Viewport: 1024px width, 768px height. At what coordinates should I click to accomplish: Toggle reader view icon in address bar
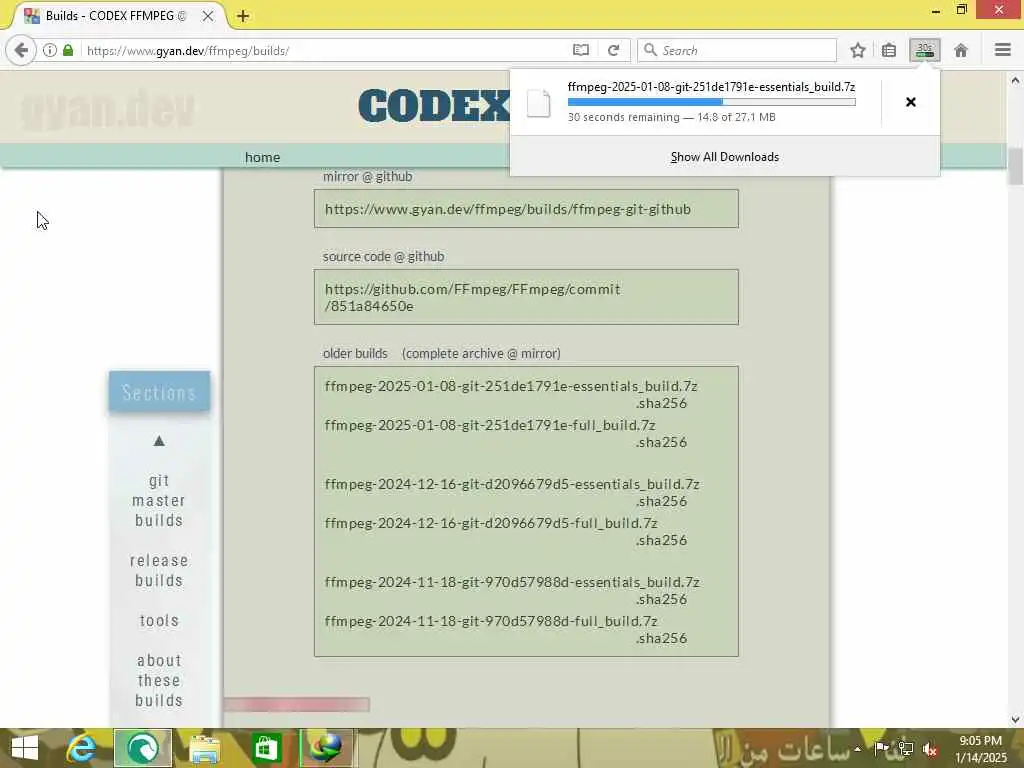click(x=581, y=50)
